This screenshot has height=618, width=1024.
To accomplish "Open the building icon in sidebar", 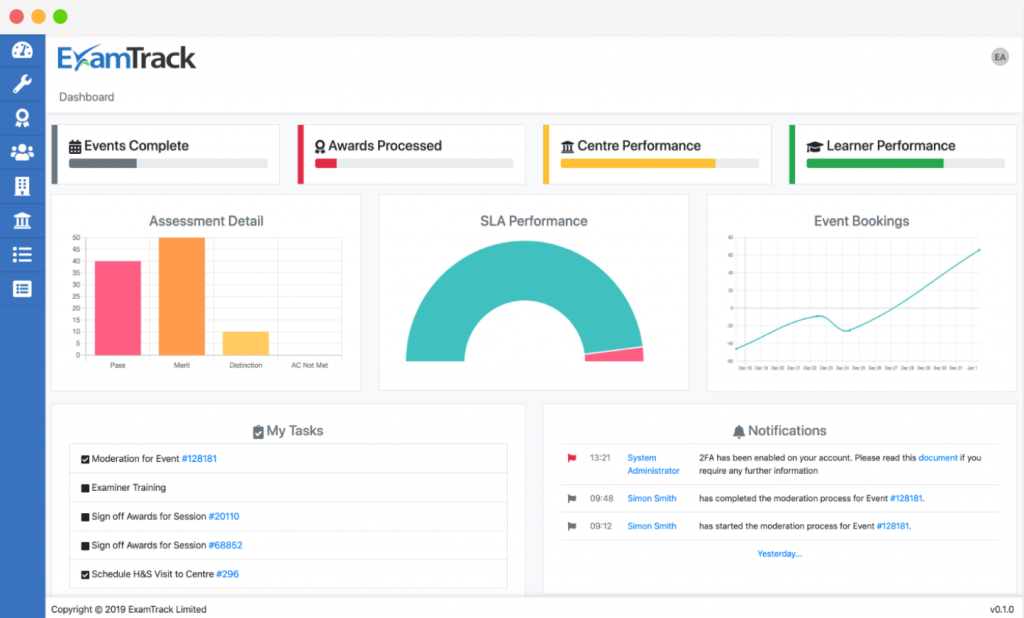I will (x=22, y=186).
